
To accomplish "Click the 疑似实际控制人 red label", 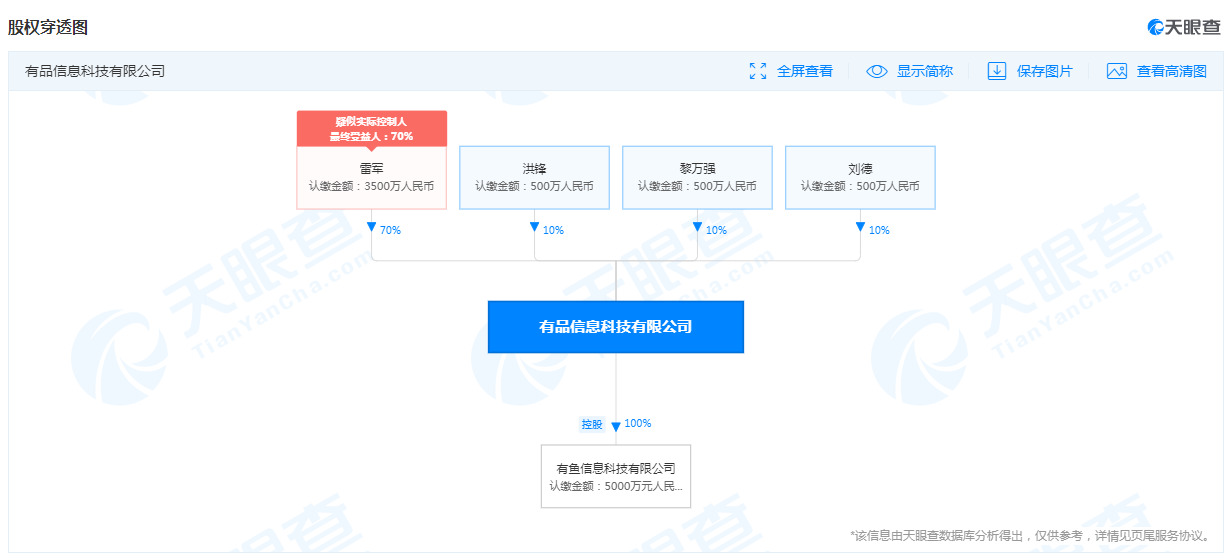I will point(372,128).
